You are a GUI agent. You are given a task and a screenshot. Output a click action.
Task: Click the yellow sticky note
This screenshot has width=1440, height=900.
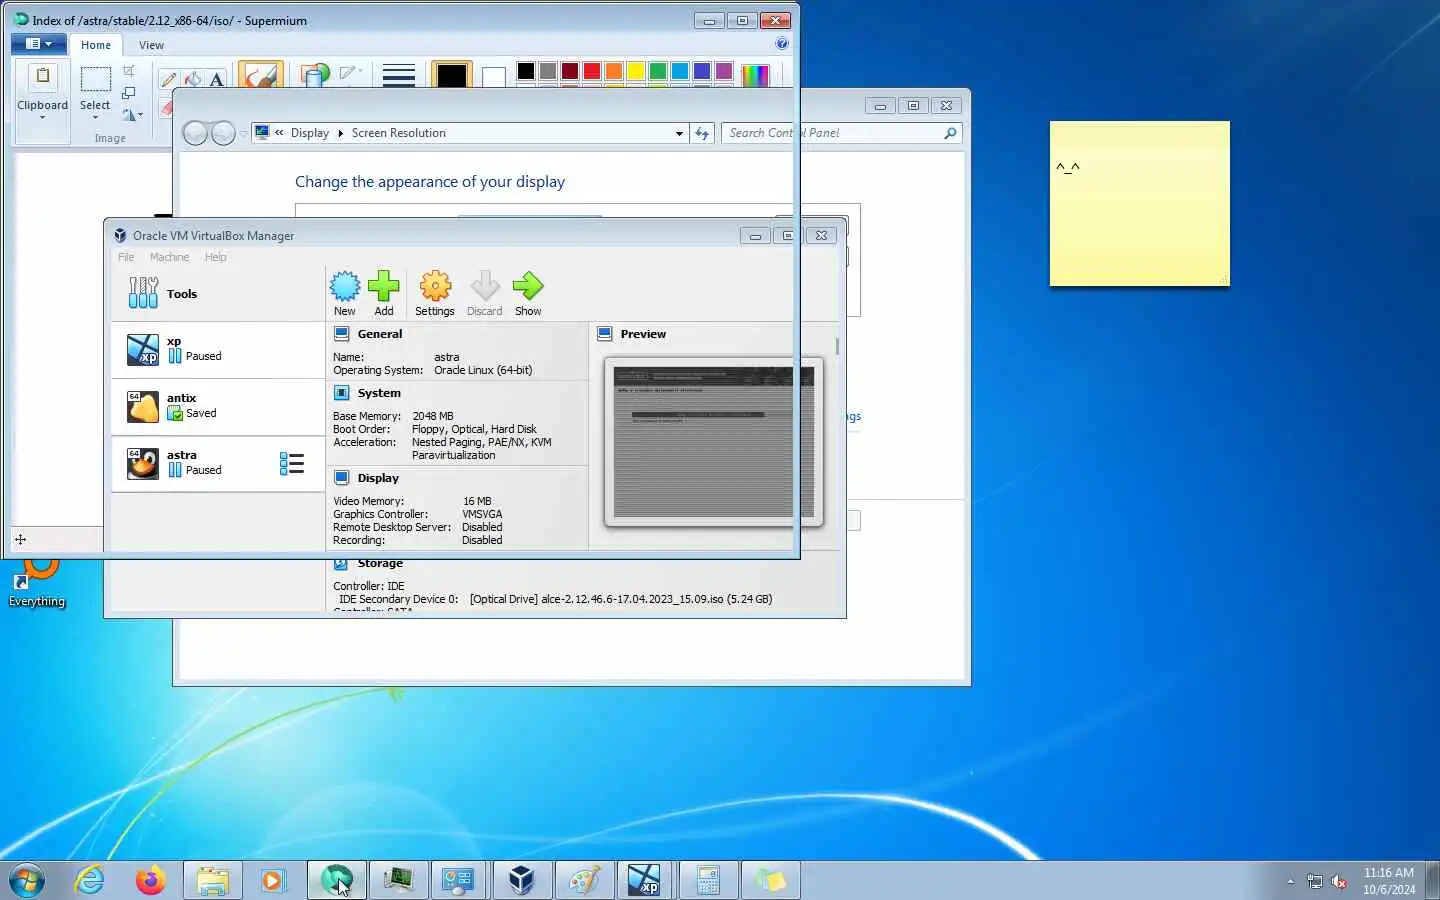[x=1140, y=203]
